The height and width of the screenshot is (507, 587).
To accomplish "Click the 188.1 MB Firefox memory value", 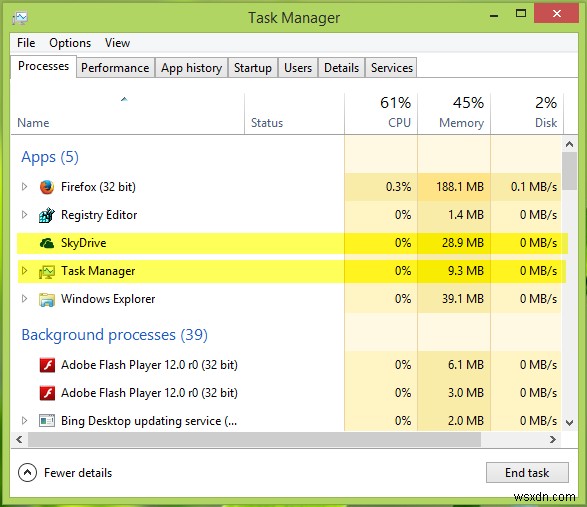I will point(460,186).
